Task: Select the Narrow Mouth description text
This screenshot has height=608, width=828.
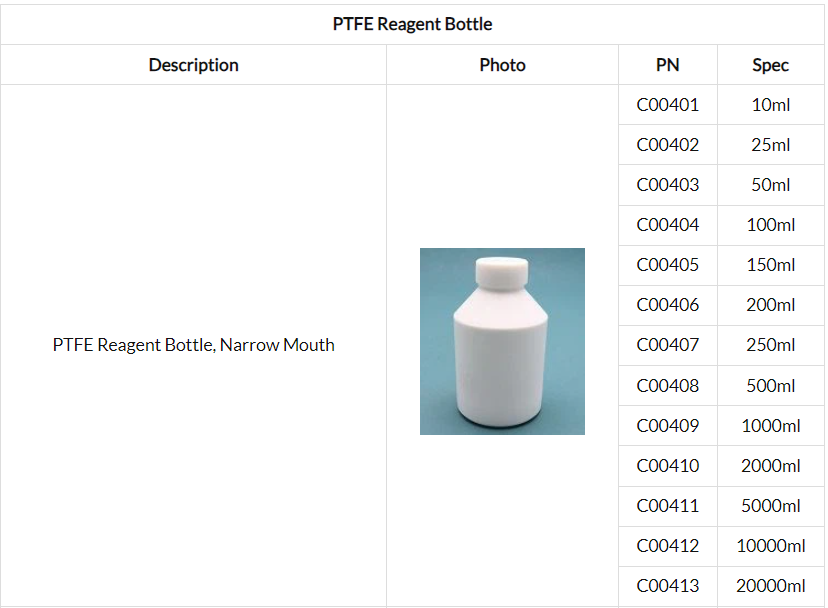Action: 193,345
